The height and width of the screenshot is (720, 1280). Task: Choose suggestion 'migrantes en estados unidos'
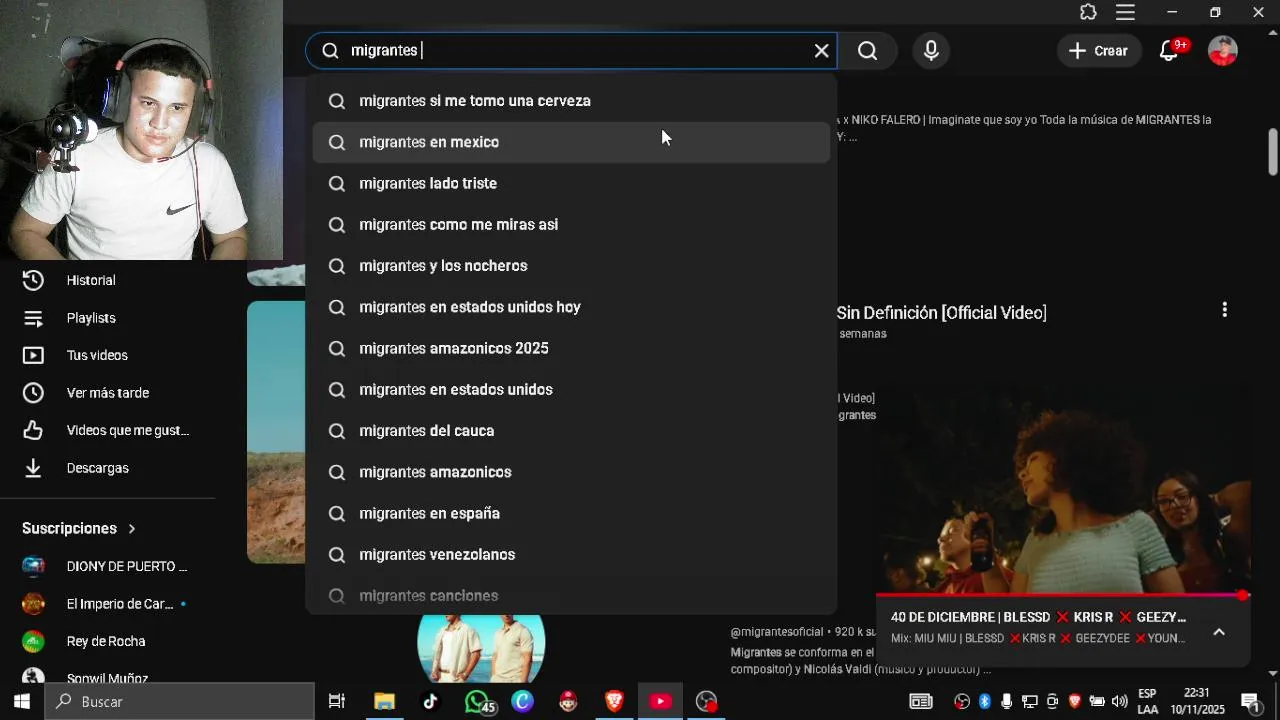click(571, 389)
